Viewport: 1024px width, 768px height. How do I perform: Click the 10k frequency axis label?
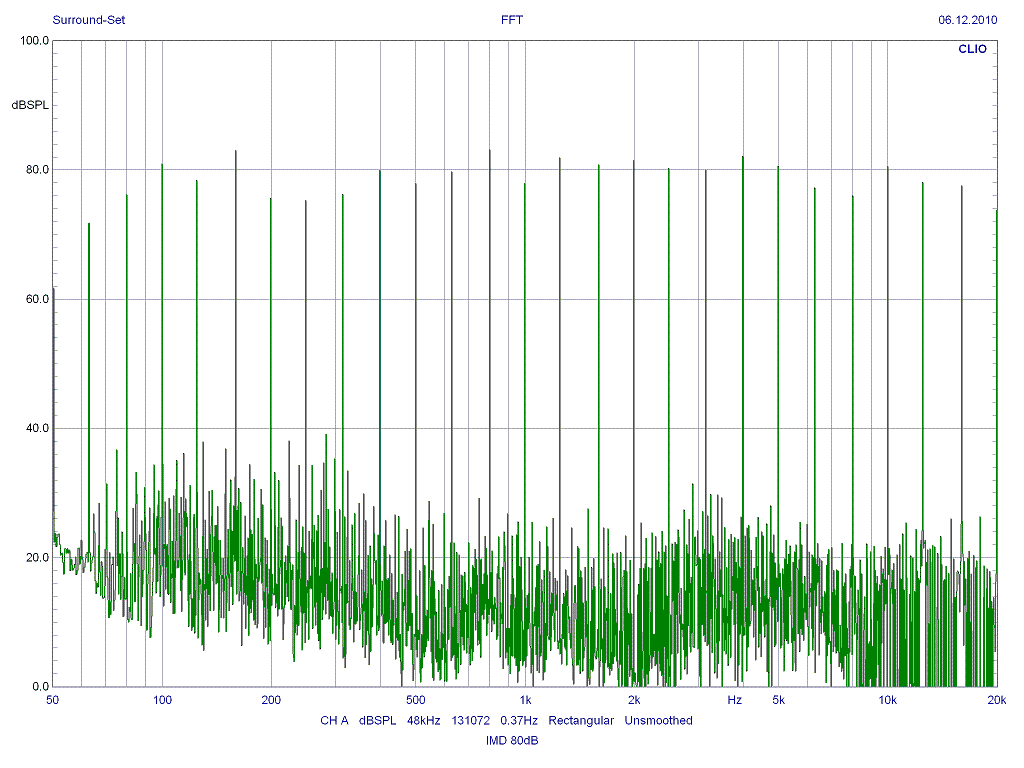(x=887, y=700)
